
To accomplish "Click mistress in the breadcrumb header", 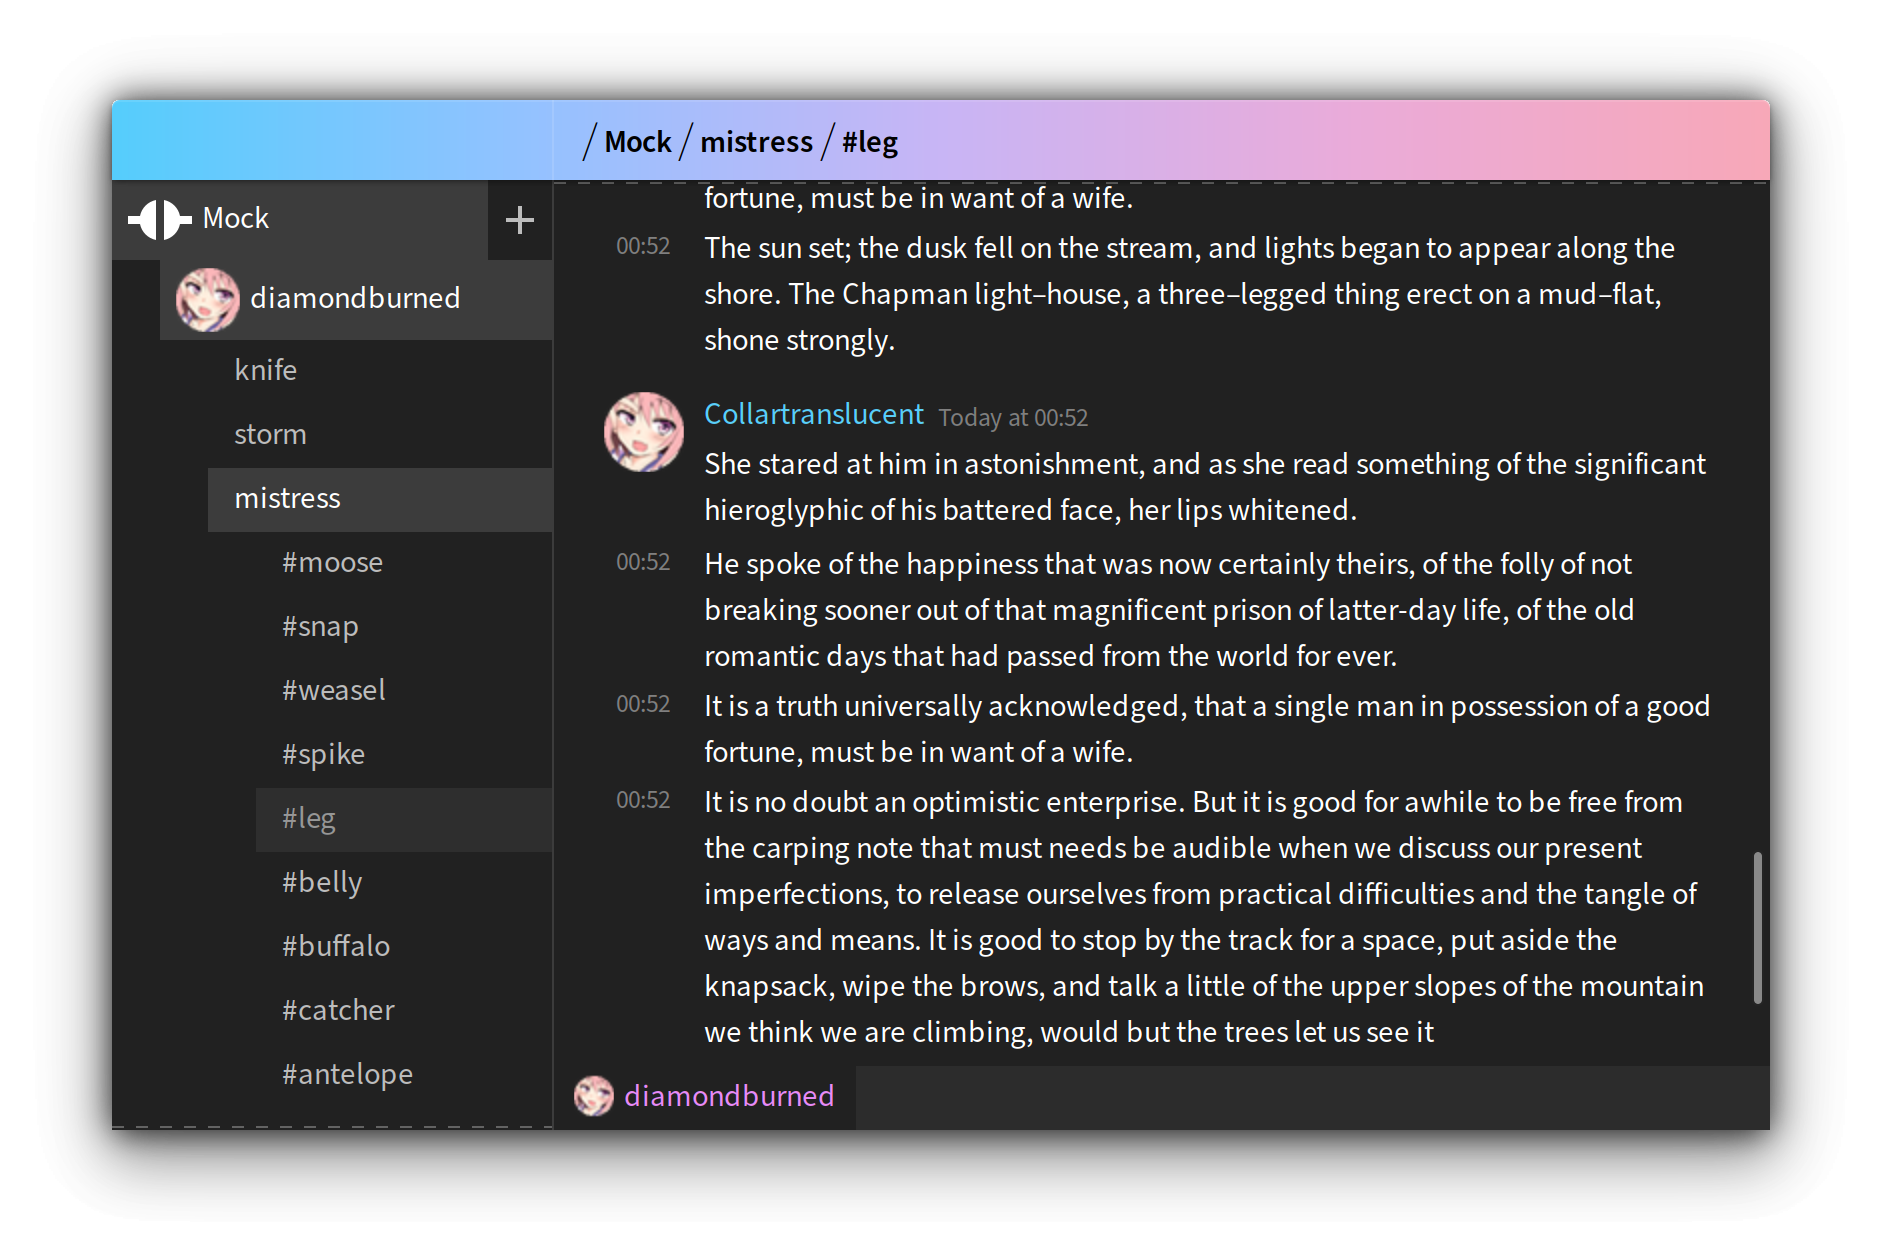I will tap(756, 141).
